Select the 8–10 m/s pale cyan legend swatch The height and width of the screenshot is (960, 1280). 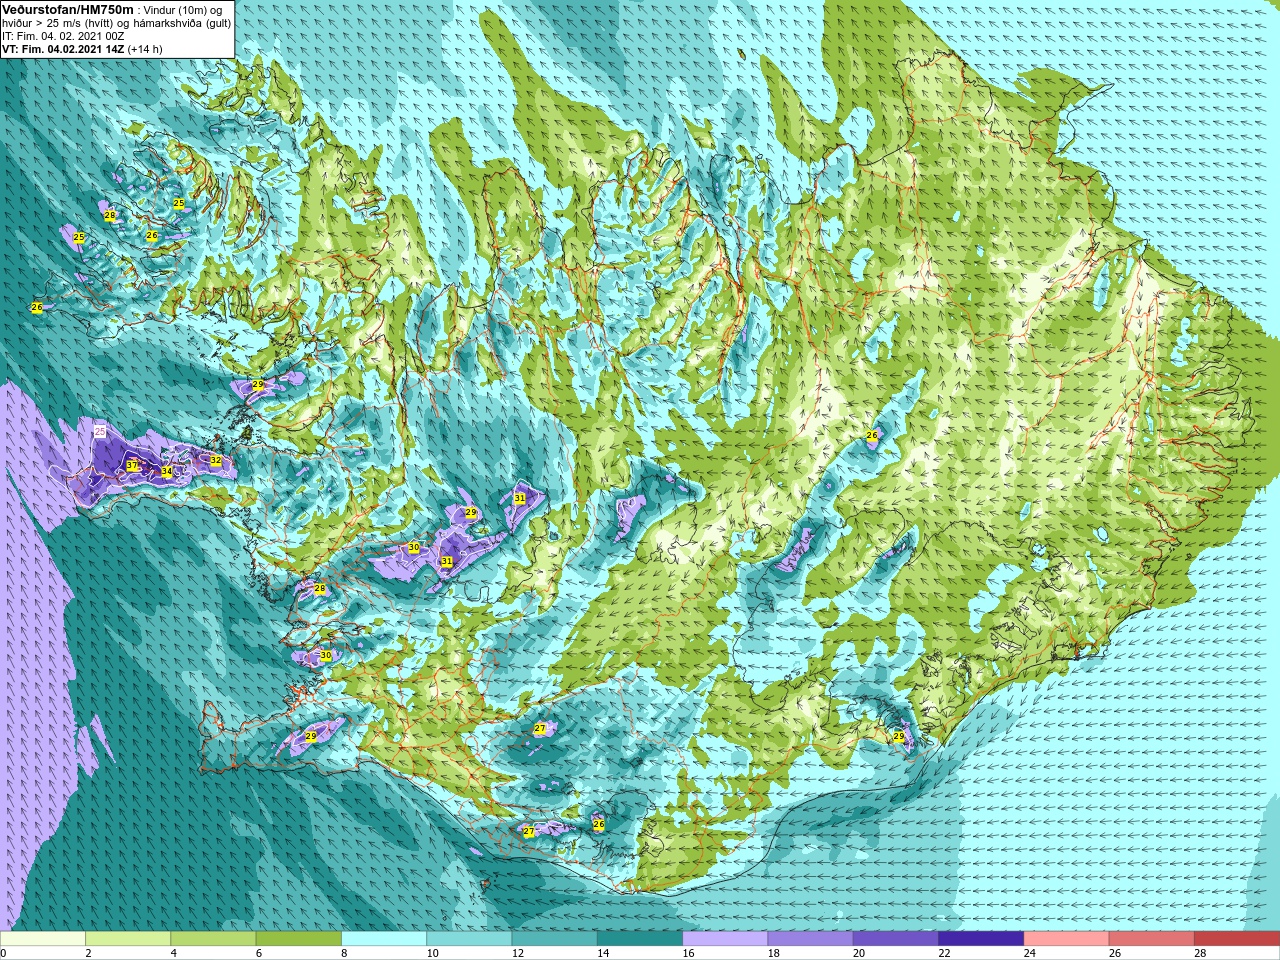[384, 939]
